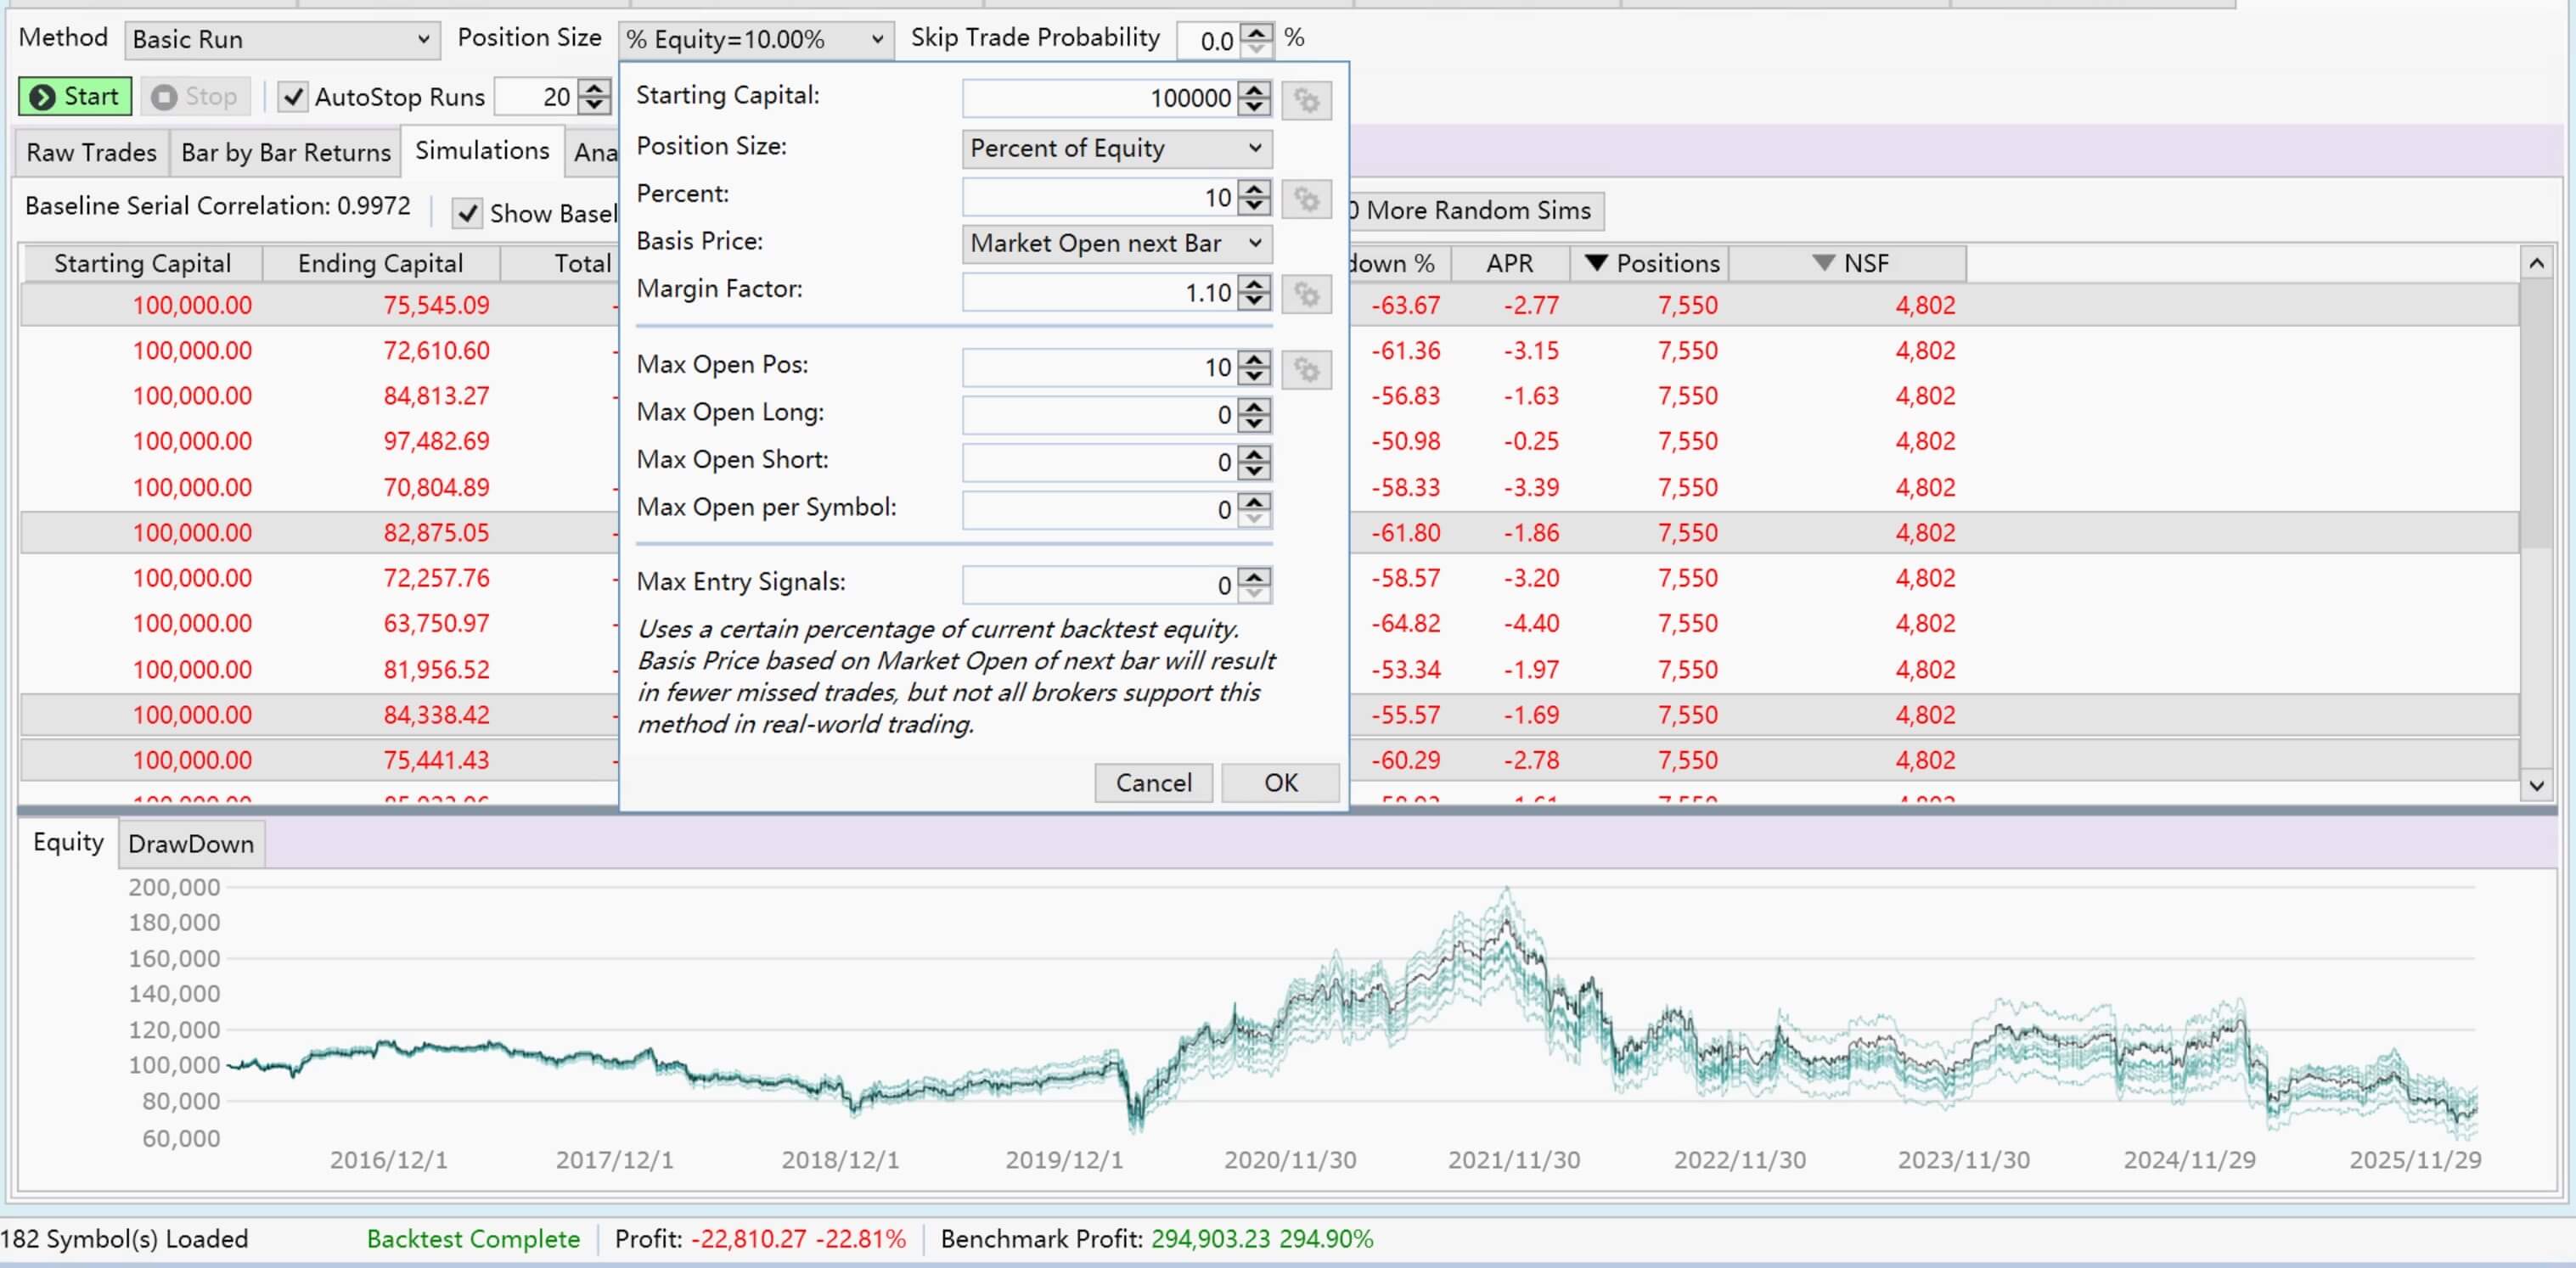The image size is (2576, 1268).
Task: Click gear icon next to Max Open Pos
Action: click(x=1306, y=370)
